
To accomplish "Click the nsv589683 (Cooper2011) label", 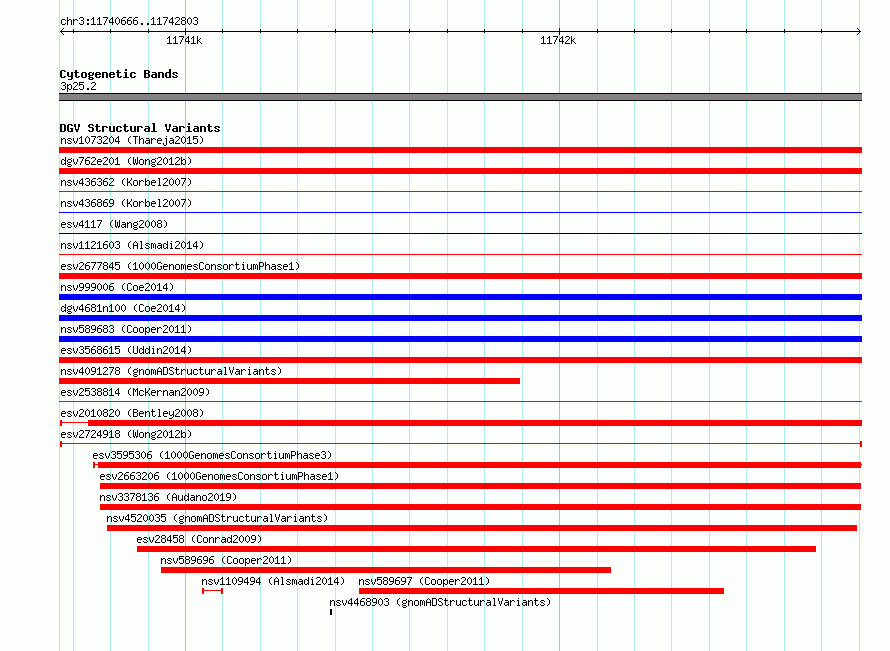I will (126, 329).
